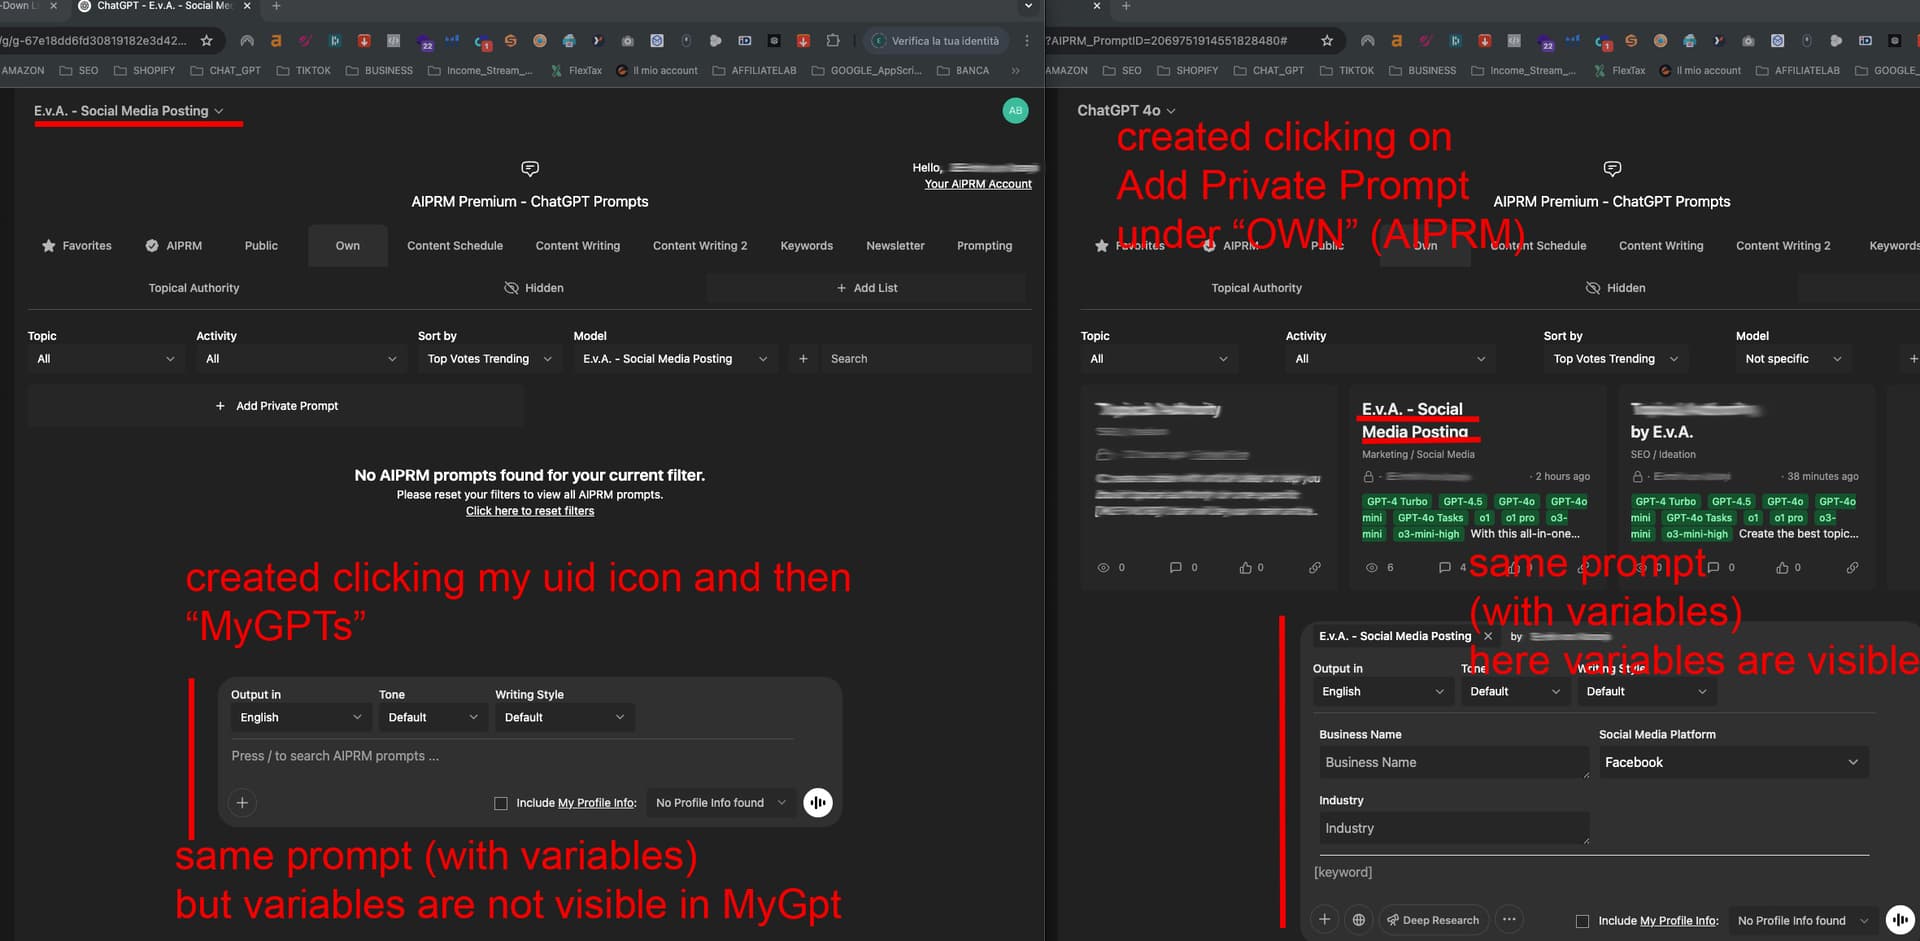
Task: Tick Include My Profile Info checkbox on right
Action: click(x=1582, y=921)
